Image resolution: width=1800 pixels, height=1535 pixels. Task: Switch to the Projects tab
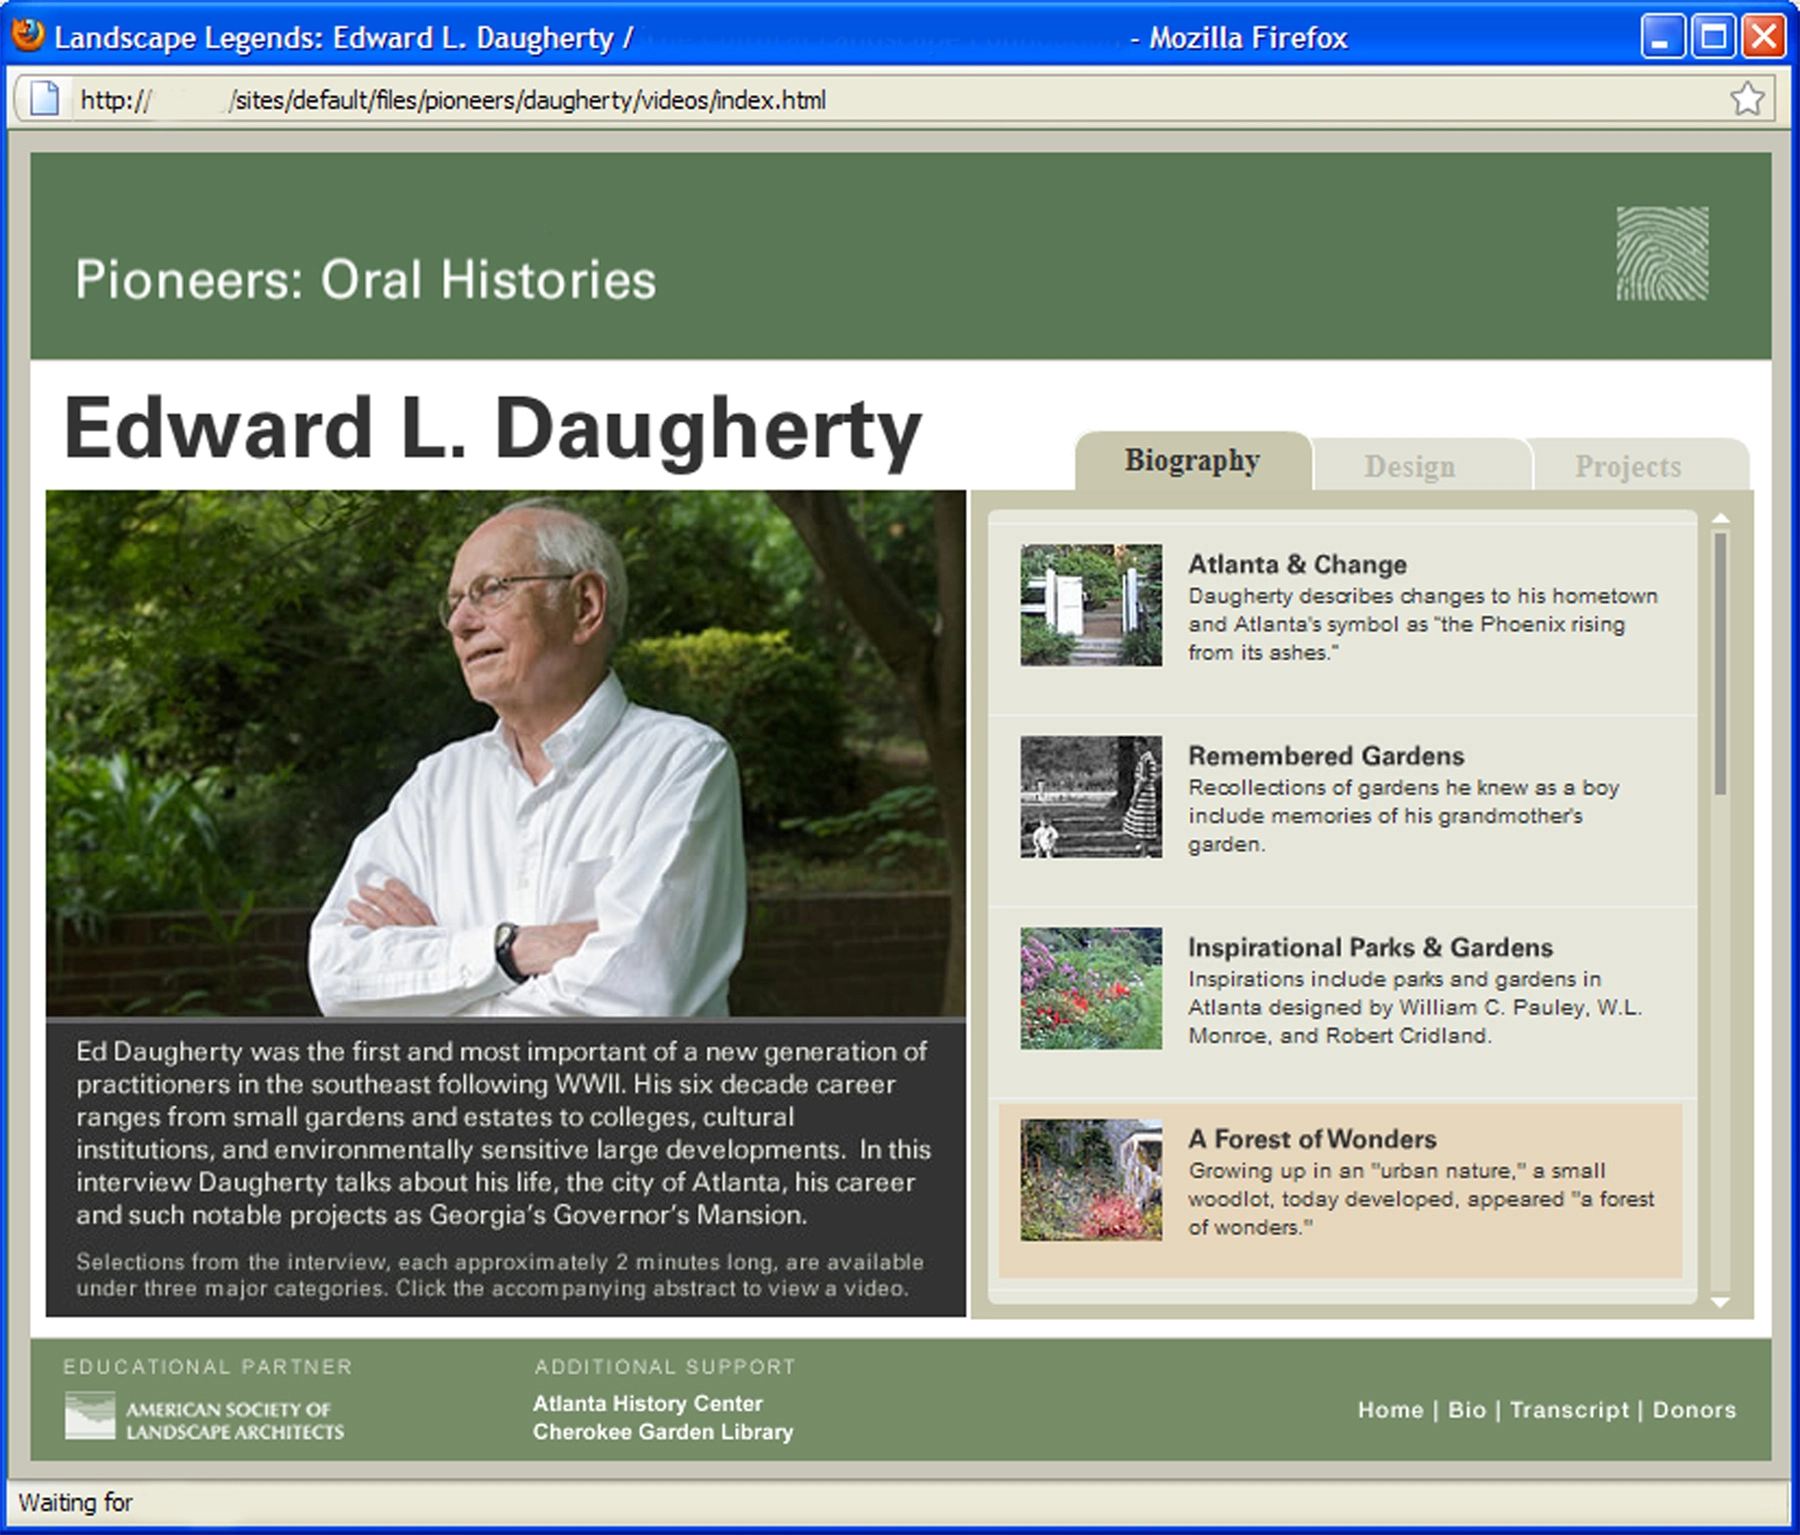(1628, 466)
